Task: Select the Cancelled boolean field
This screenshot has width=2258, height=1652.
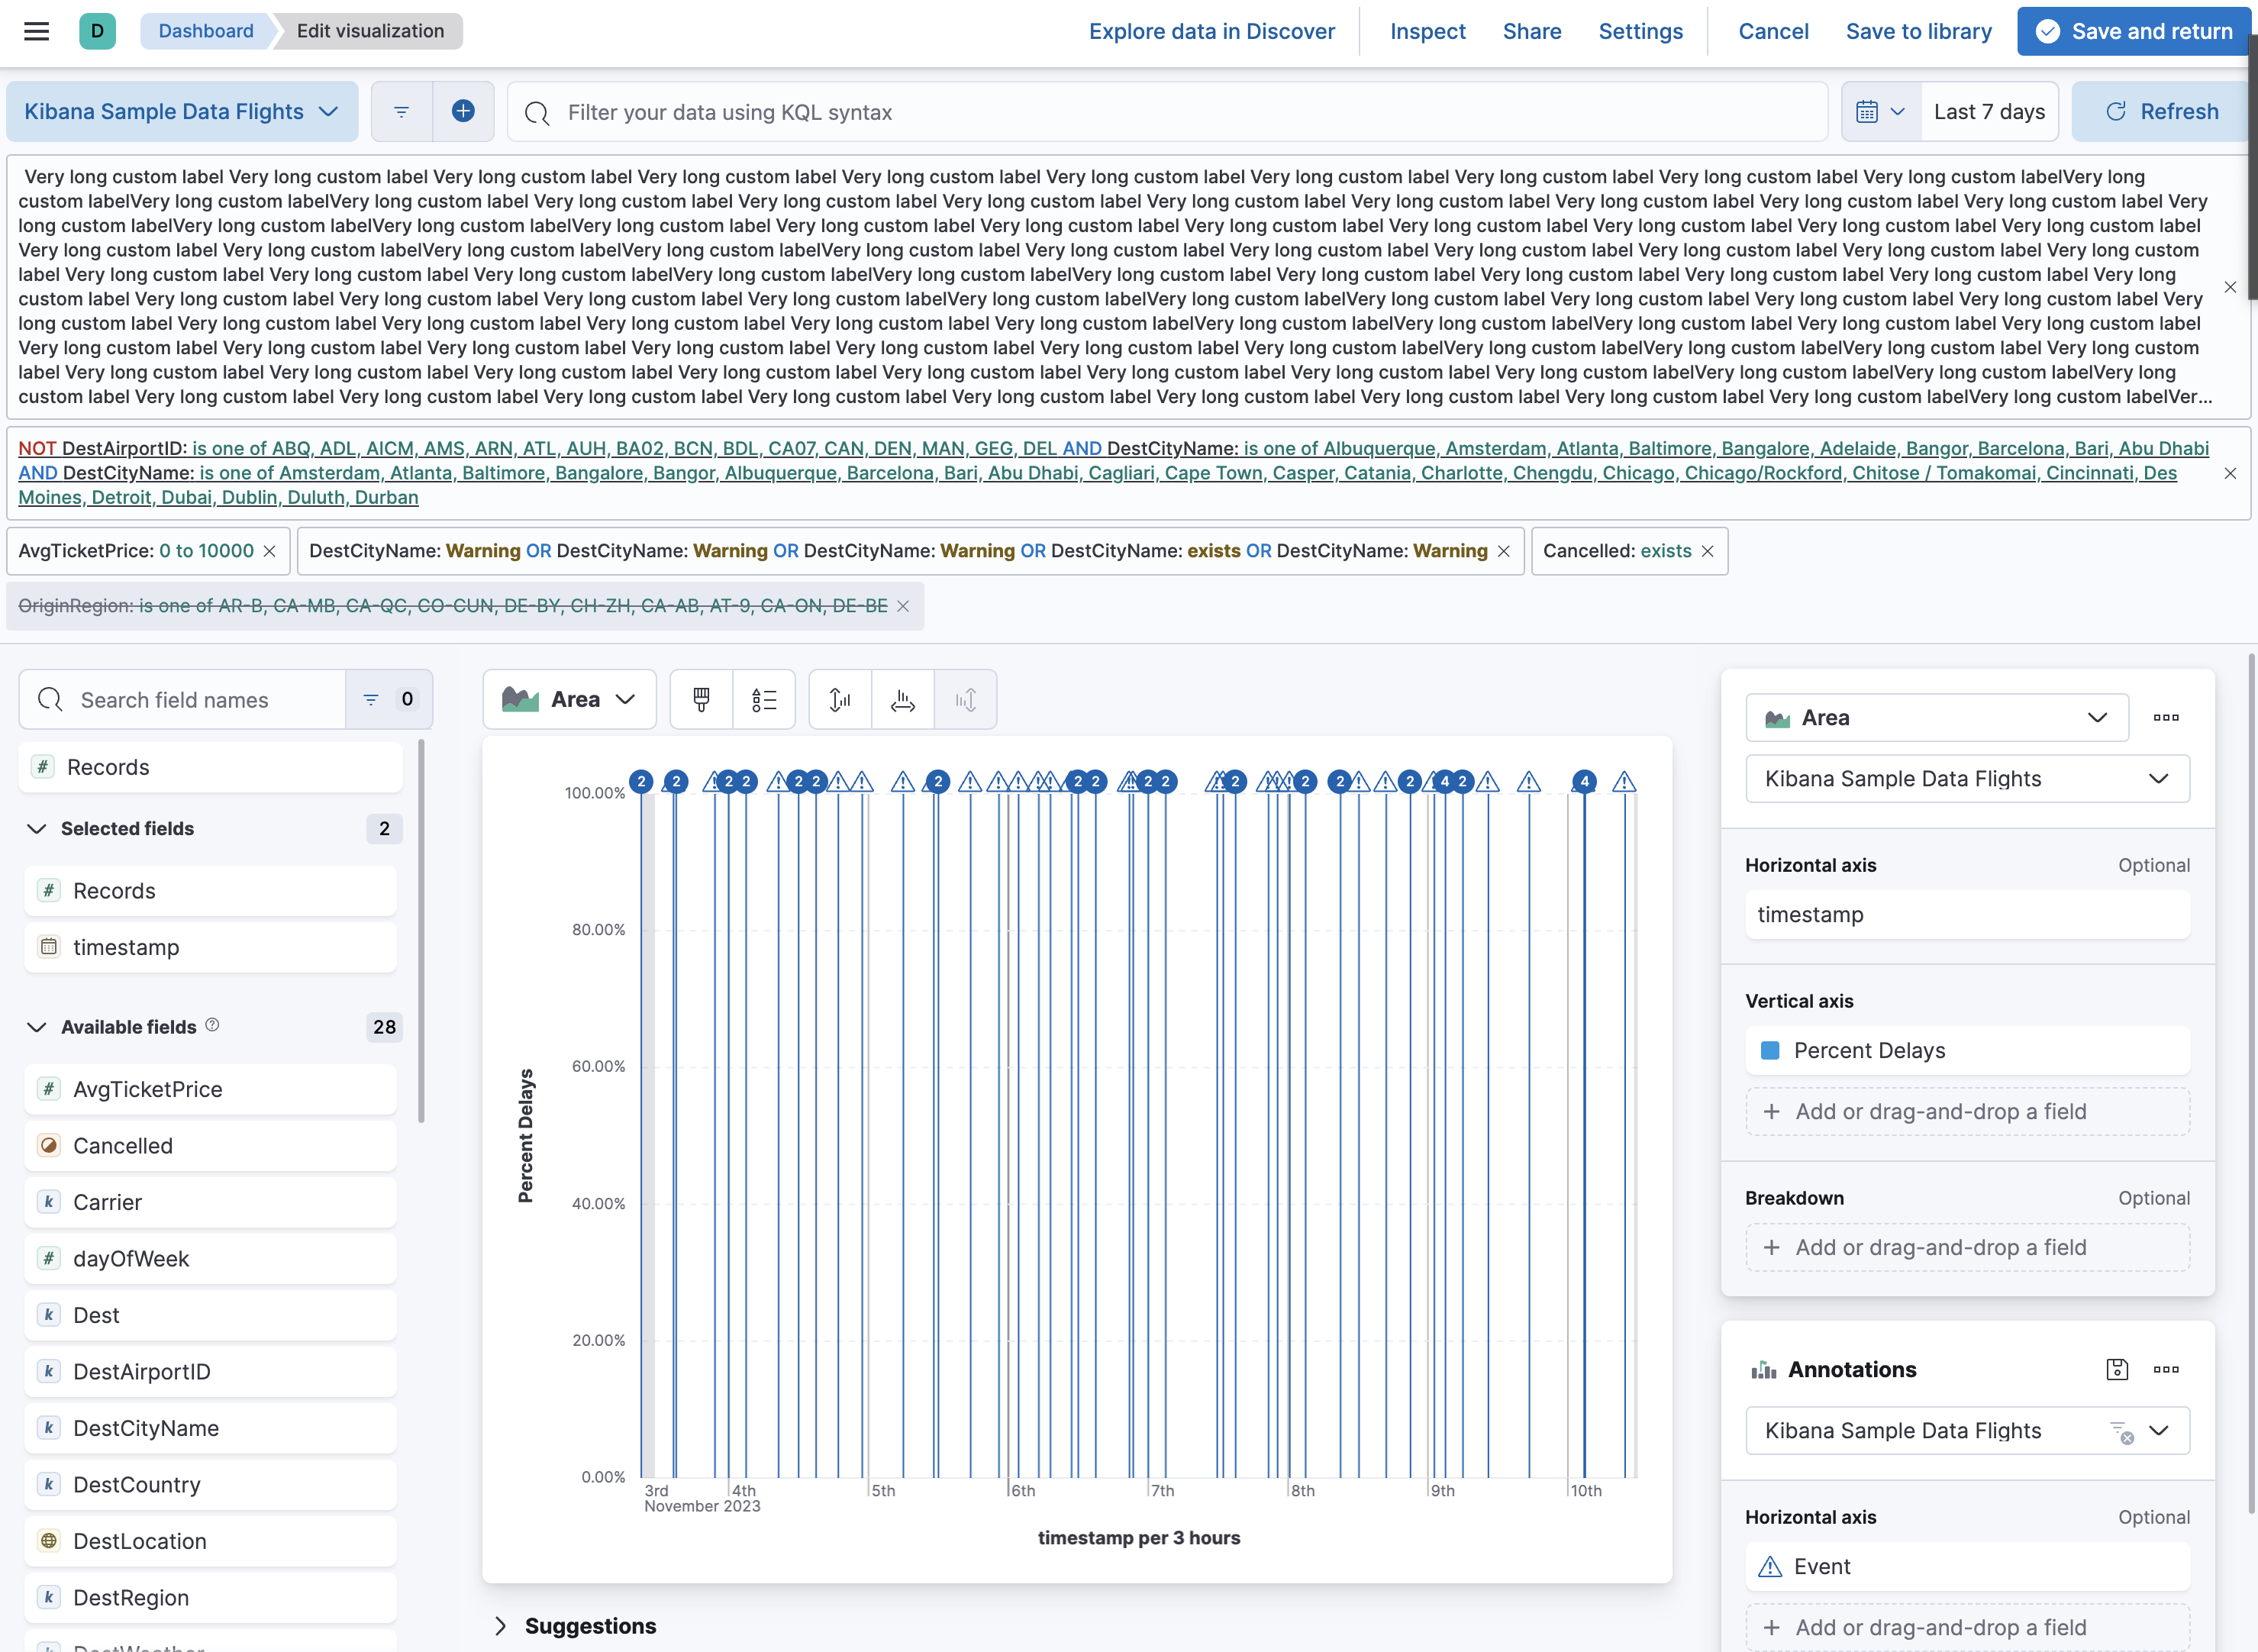Action: 210,1145
